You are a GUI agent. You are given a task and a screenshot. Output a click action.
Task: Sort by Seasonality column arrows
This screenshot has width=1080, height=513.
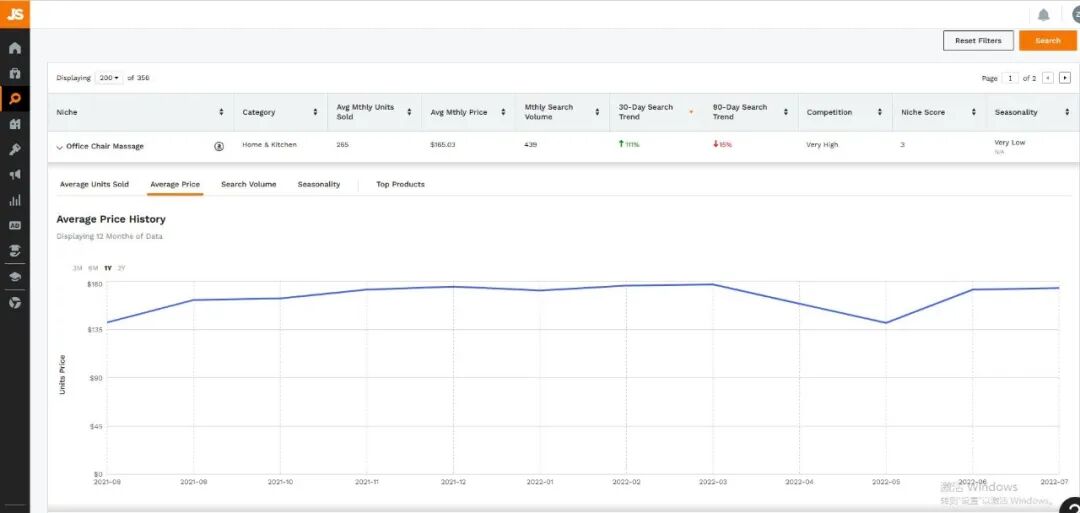tap(1067, 112)
